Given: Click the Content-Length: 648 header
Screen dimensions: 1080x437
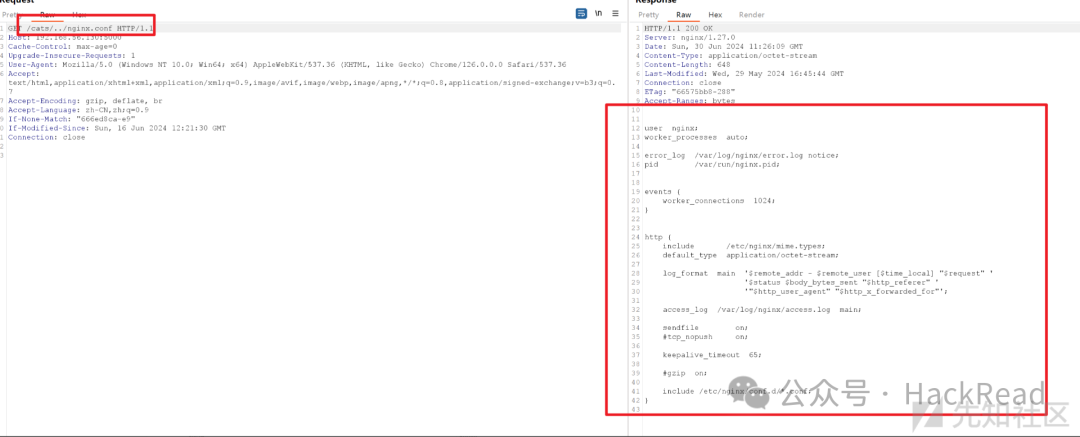Looking at the screenshot, I should click(685, 64).
